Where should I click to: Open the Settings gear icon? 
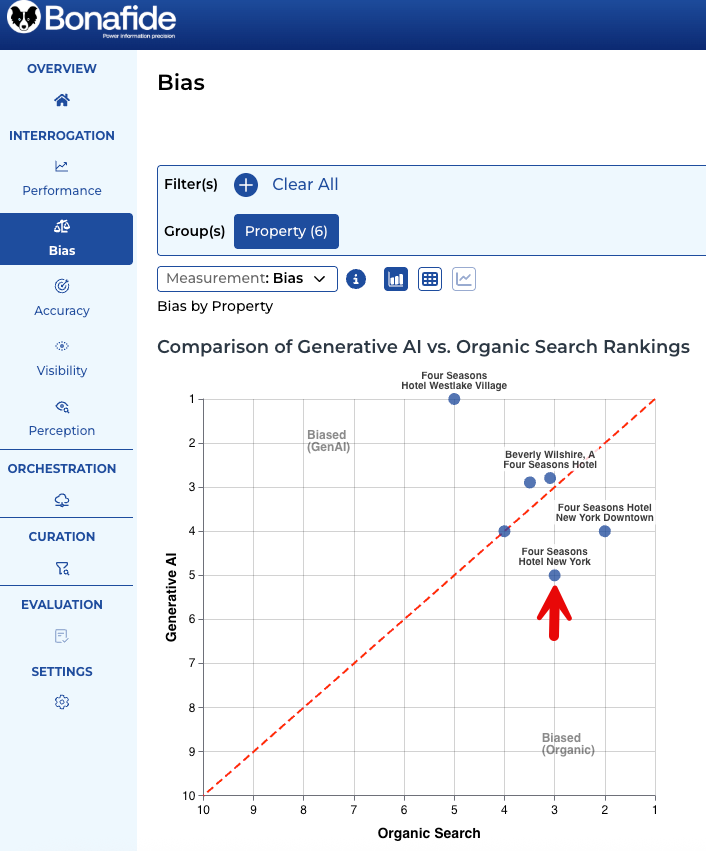pyautogui.click(x=62, y=703)
